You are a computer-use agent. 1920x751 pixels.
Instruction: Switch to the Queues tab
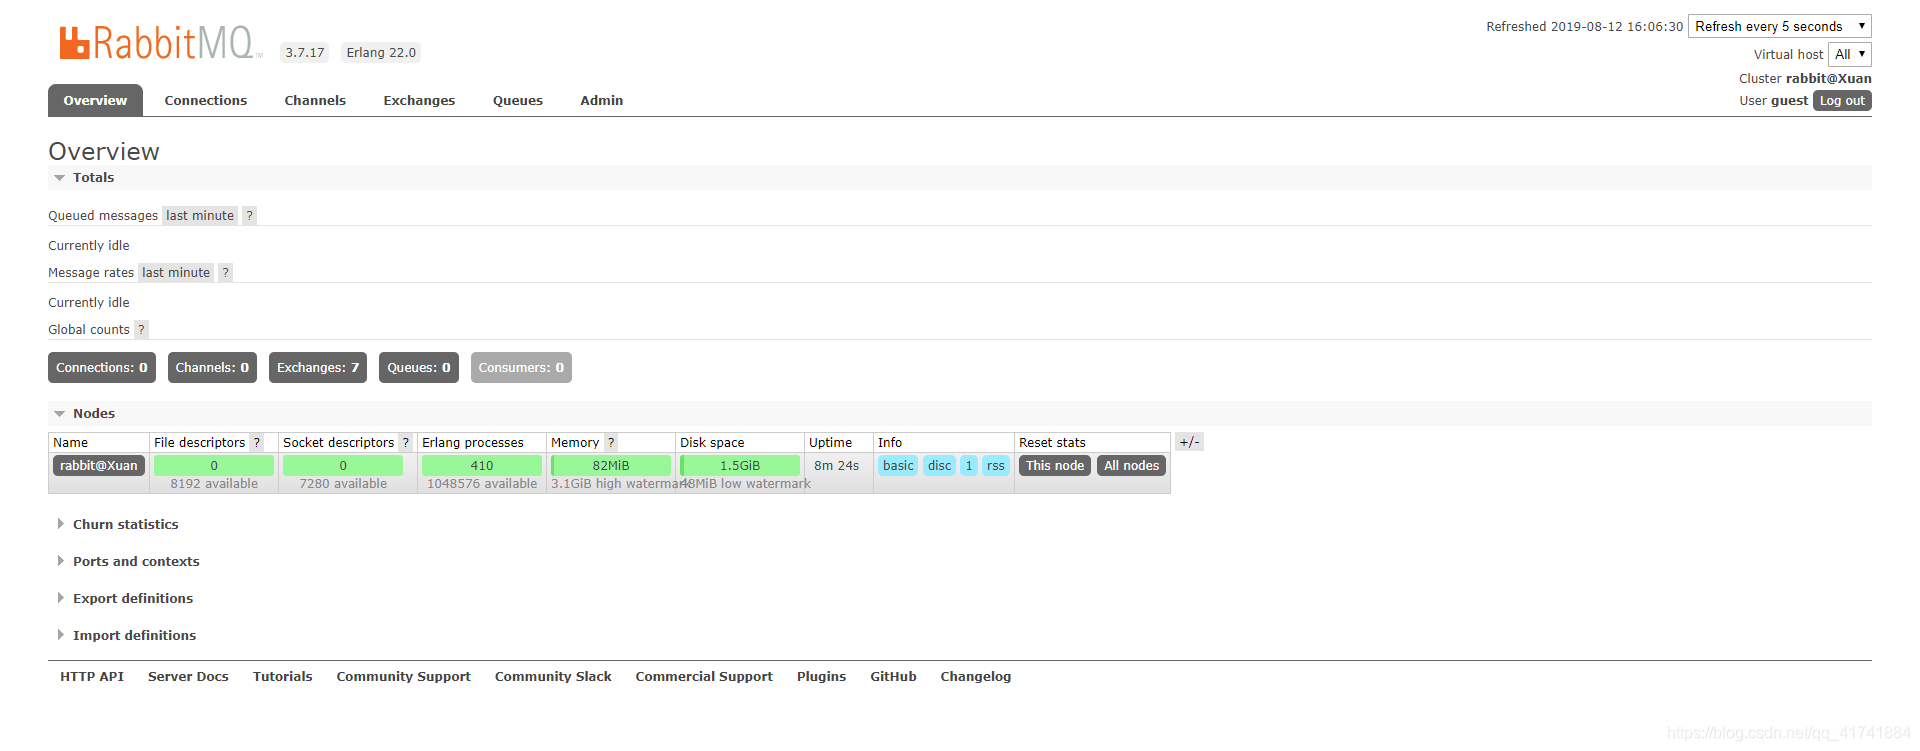point(518,100)
